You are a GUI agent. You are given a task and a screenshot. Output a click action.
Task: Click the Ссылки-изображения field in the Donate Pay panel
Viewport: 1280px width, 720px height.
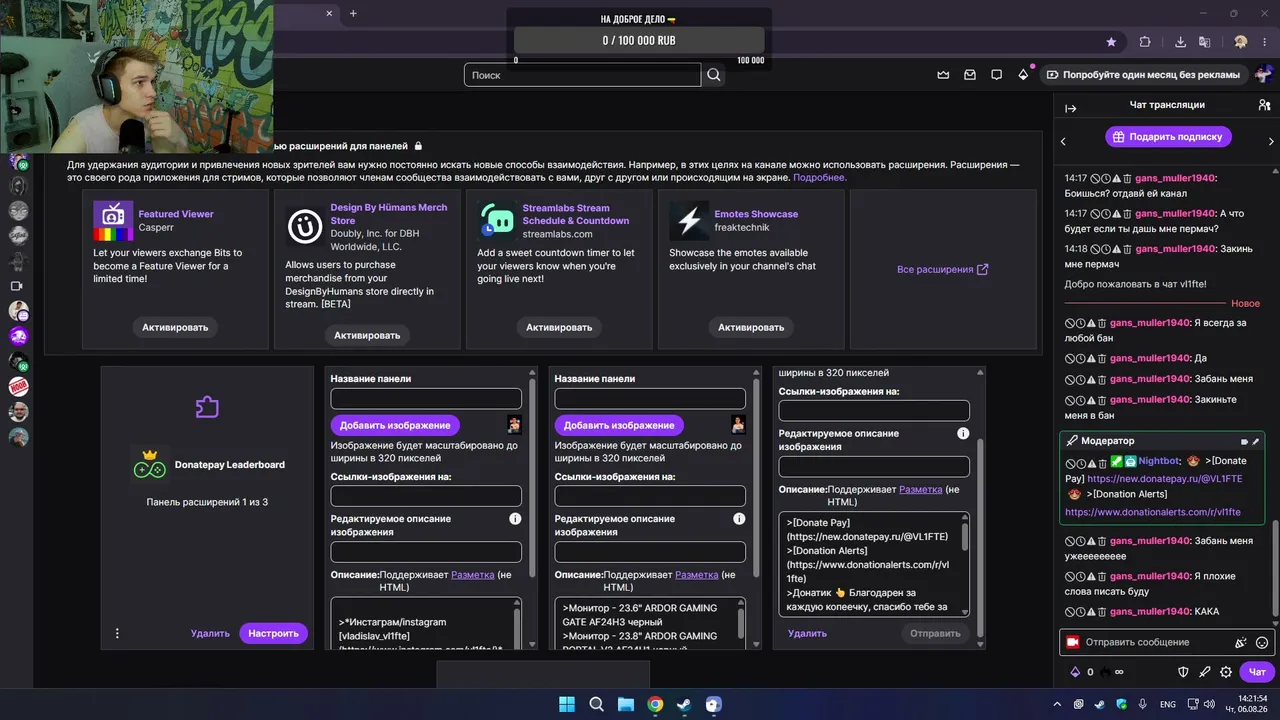coord(874,410)
